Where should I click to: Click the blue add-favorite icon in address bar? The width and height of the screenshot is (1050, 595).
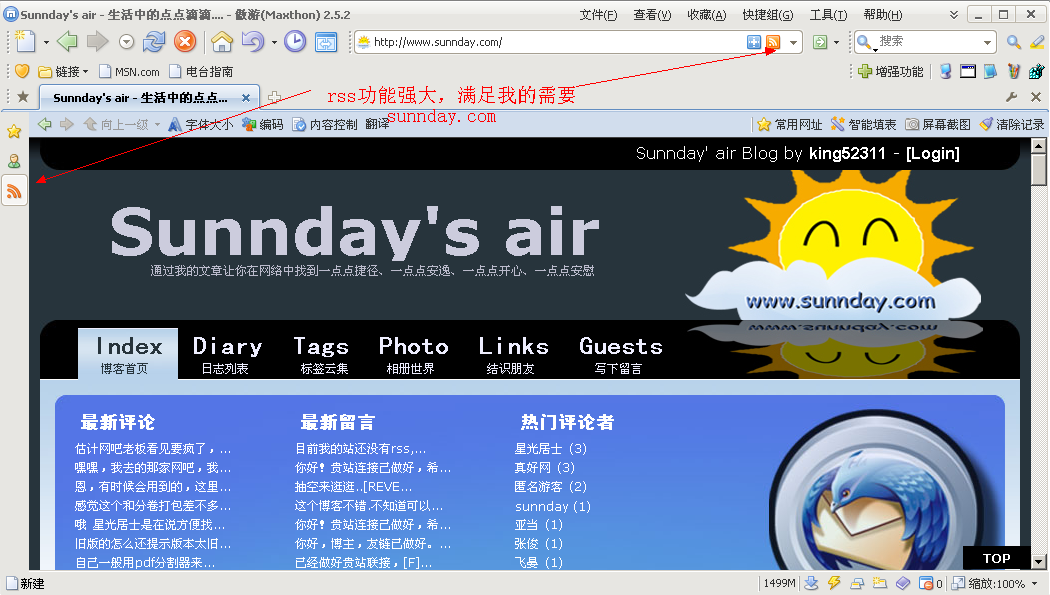(x=754, y=42)
